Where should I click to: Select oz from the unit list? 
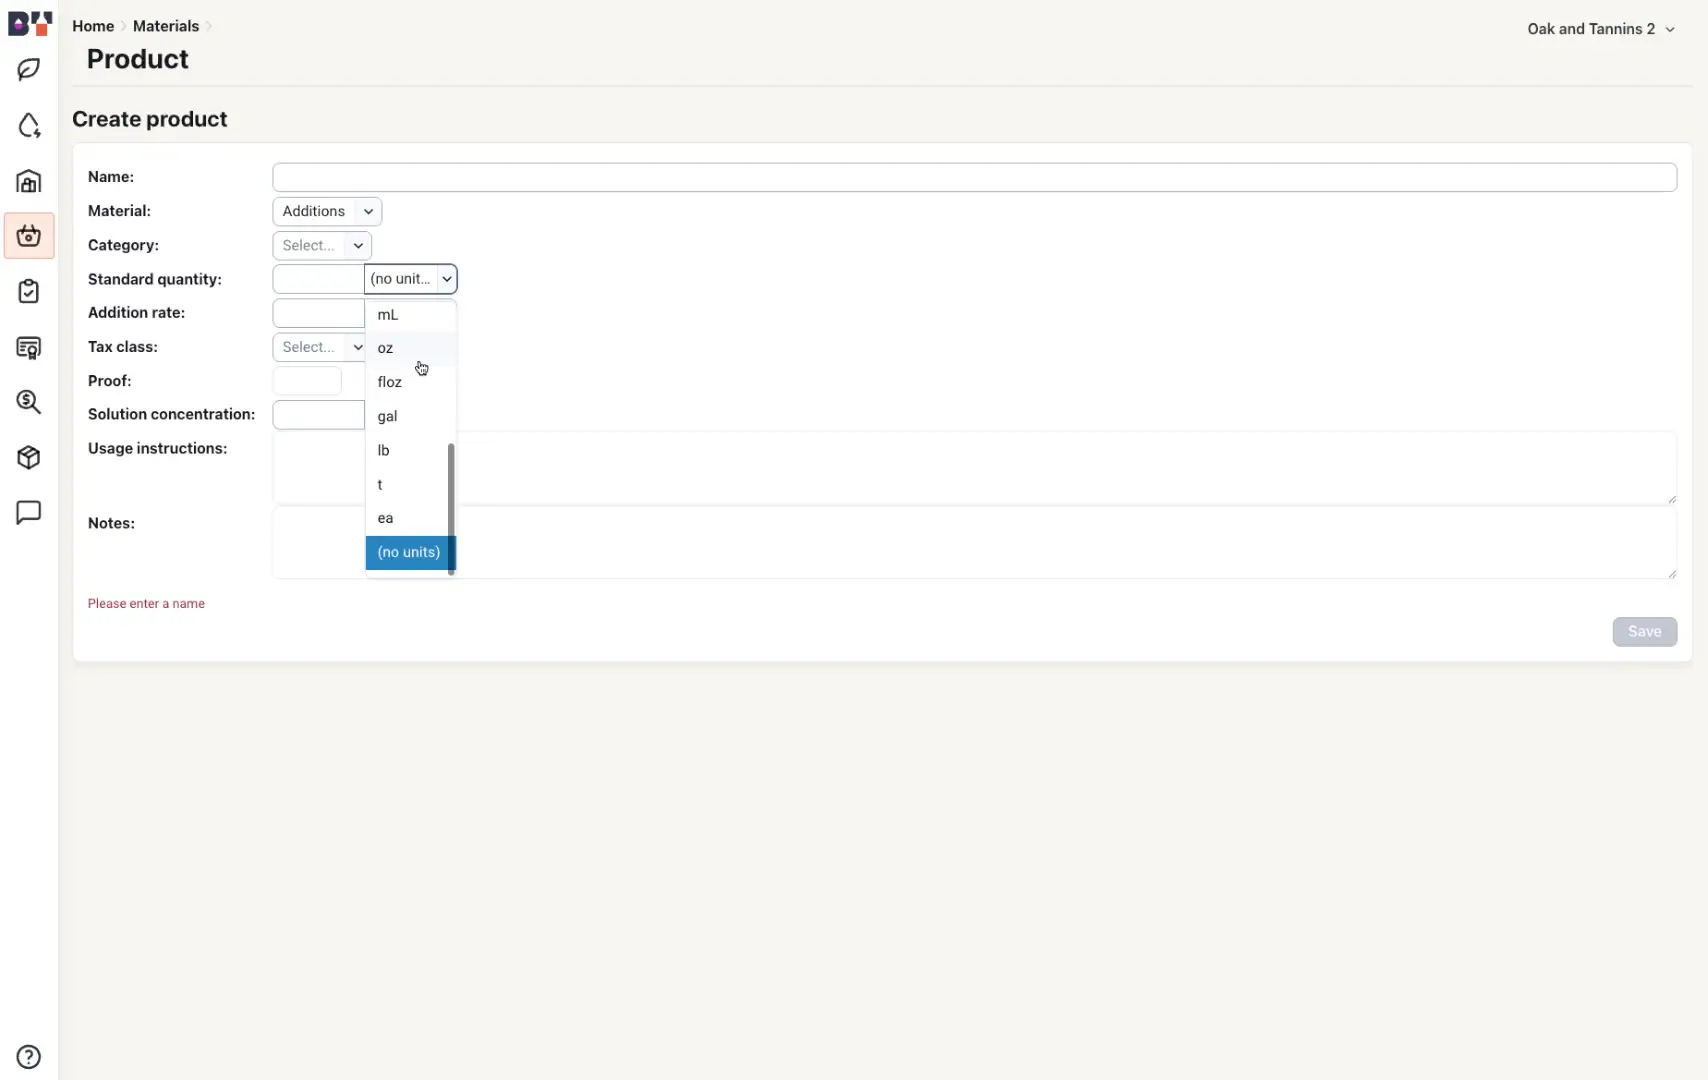point(410,348)
